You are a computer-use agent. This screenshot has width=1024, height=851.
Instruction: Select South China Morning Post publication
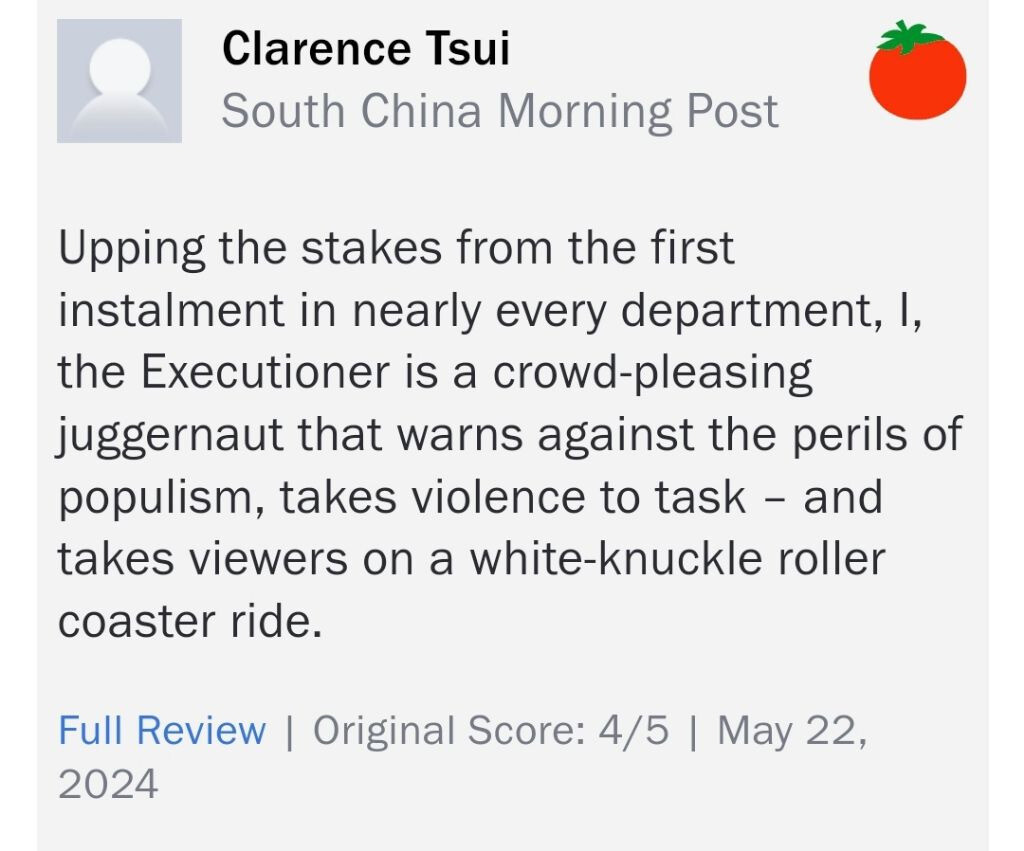(x=499, y=111)
